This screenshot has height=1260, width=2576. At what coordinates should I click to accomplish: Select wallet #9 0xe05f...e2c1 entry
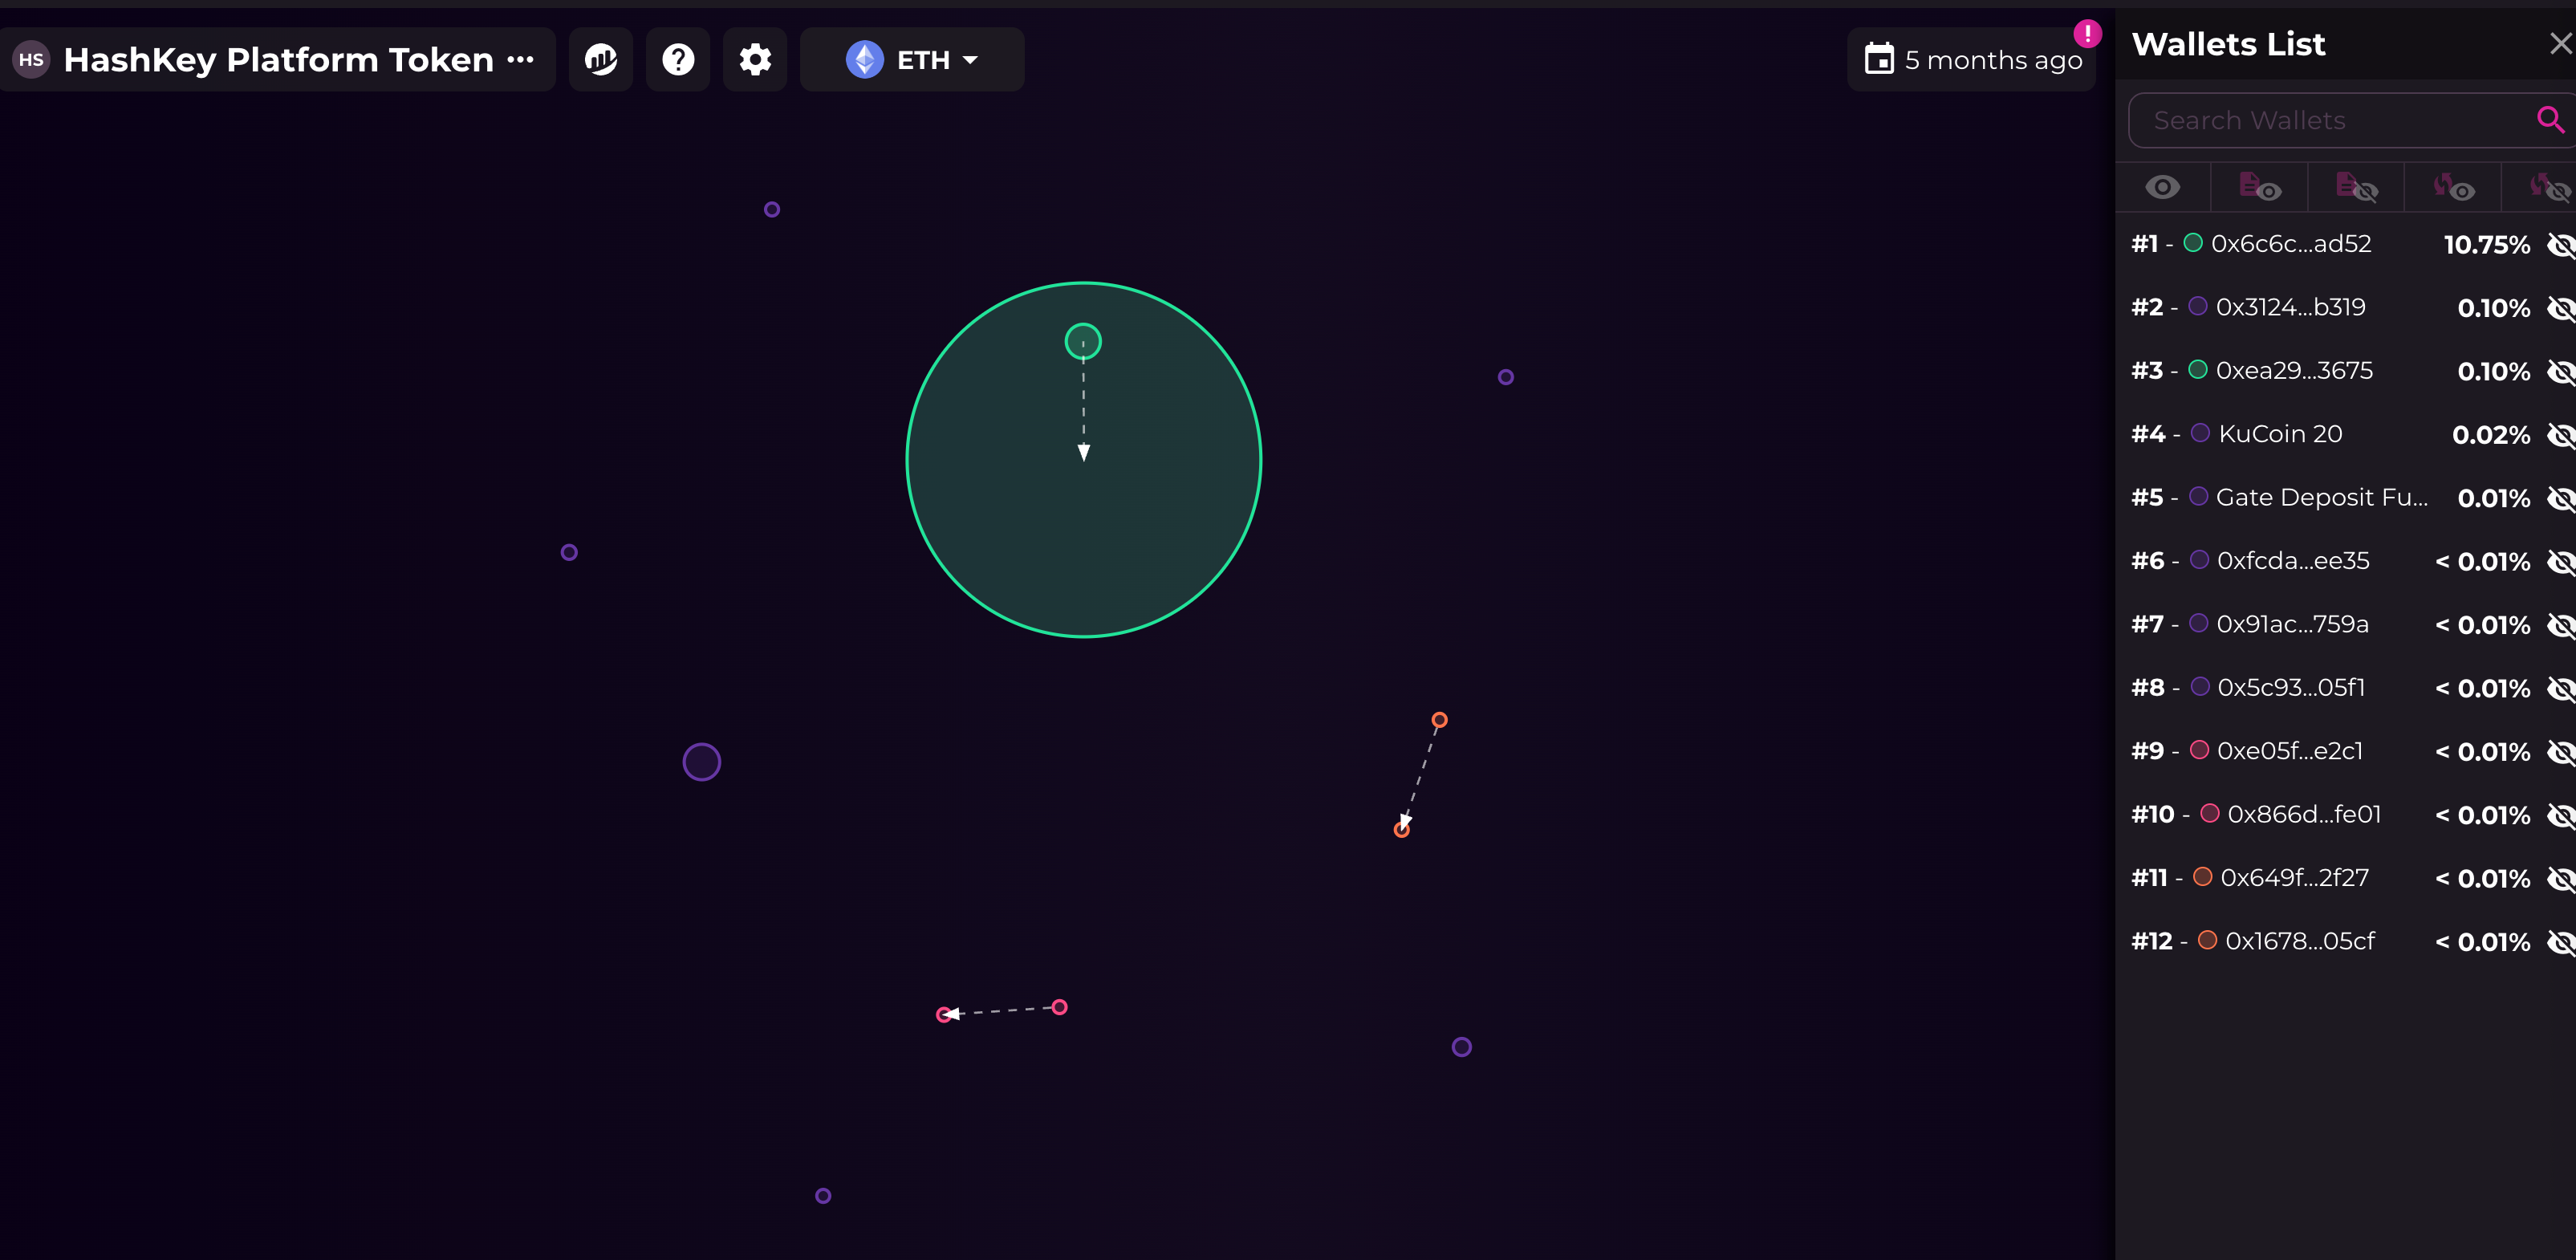coord(2289,751)
